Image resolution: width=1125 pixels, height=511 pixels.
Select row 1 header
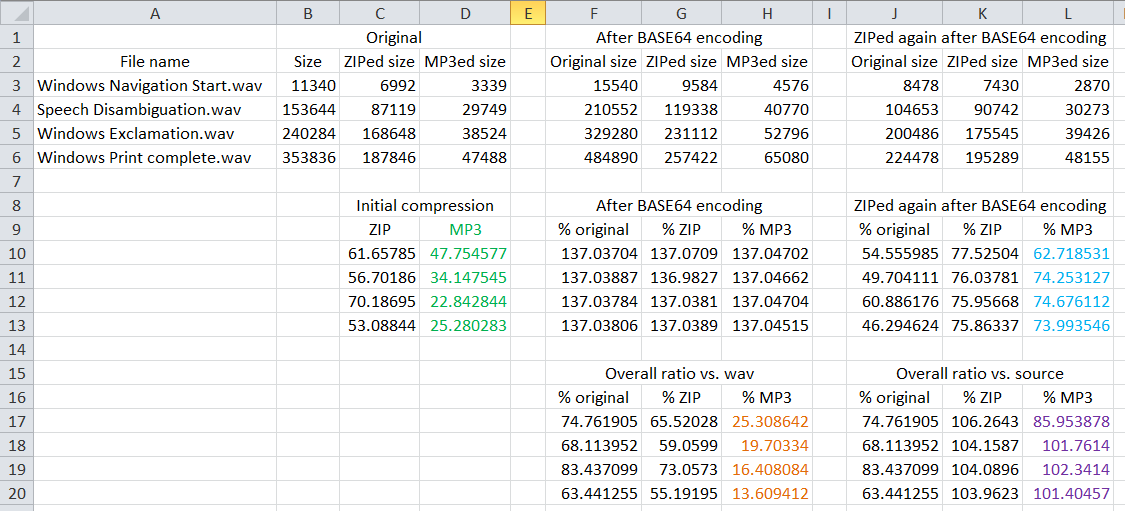click(x=16, y=37)
